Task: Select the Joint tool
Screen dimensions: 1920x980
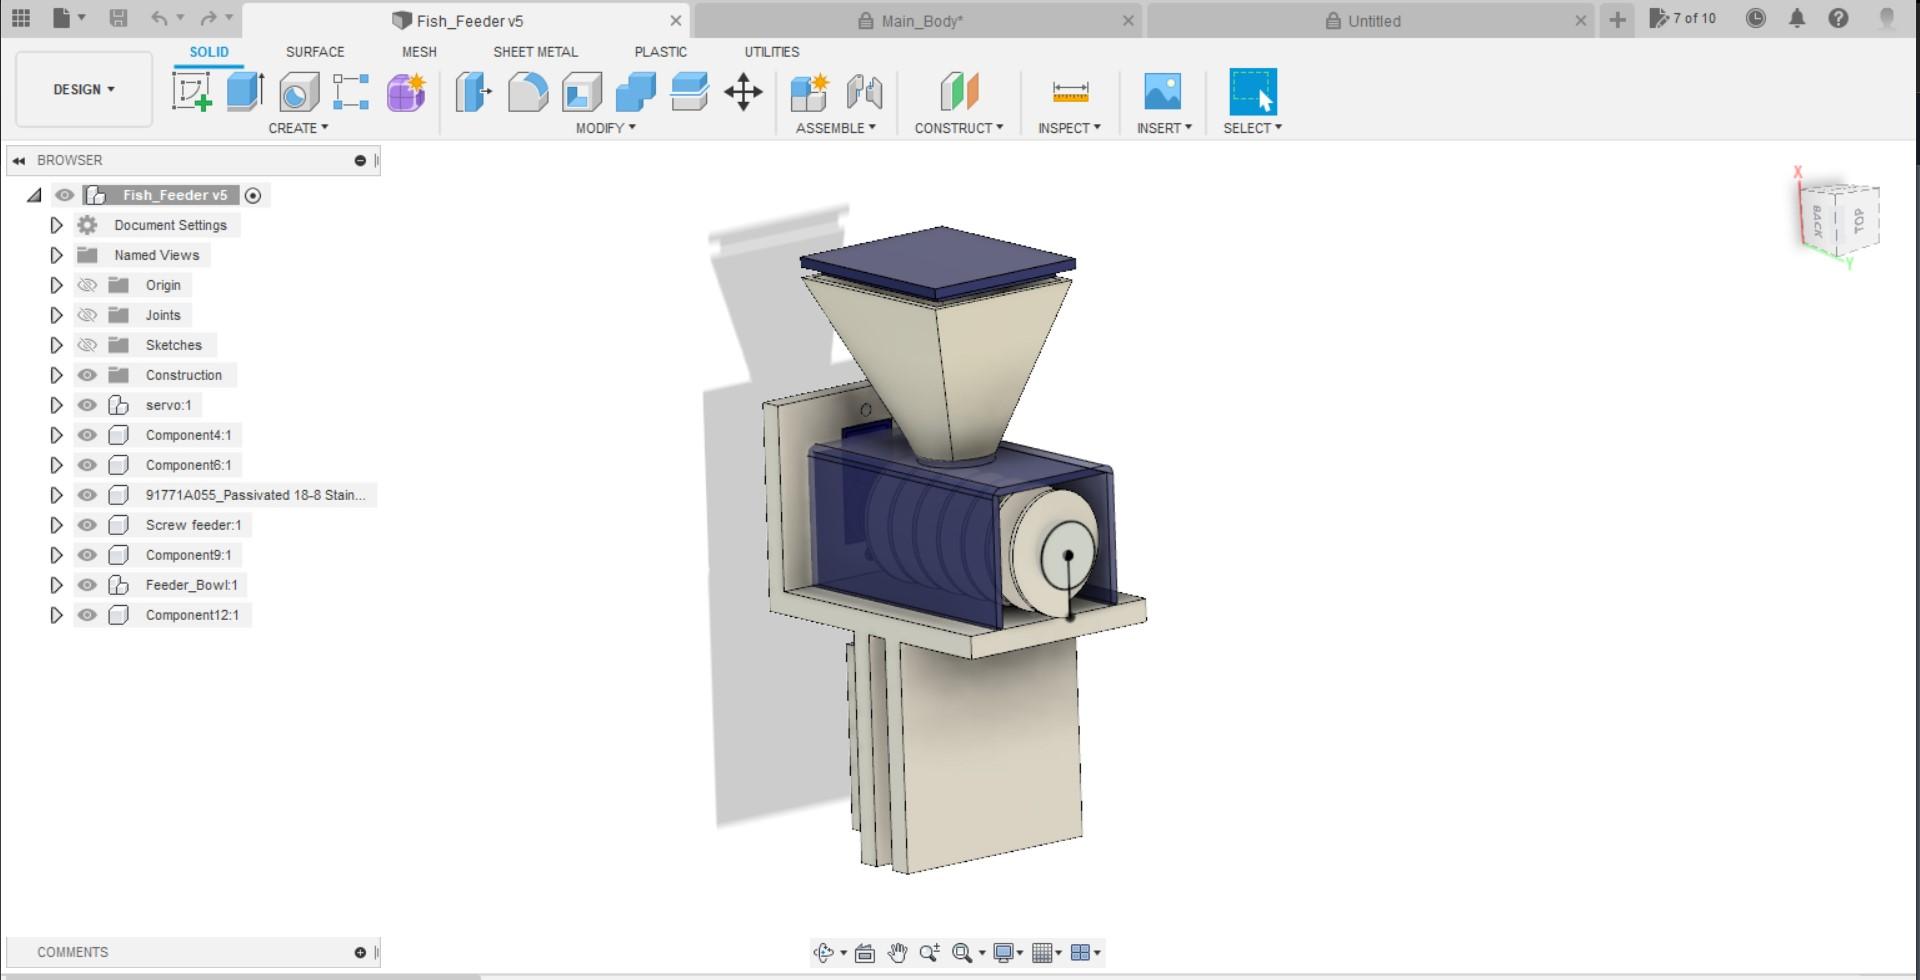Action: (864, 92)
